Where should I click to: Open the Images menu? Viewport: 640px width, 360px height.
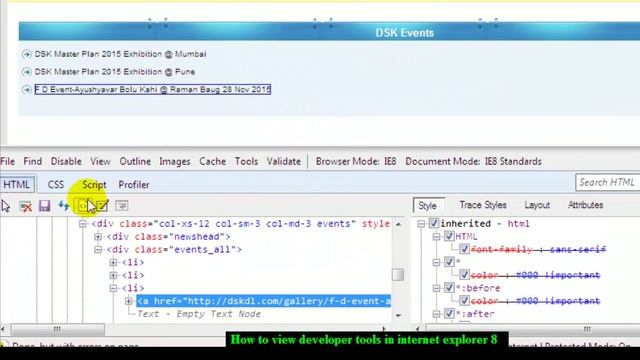(175, 161)
